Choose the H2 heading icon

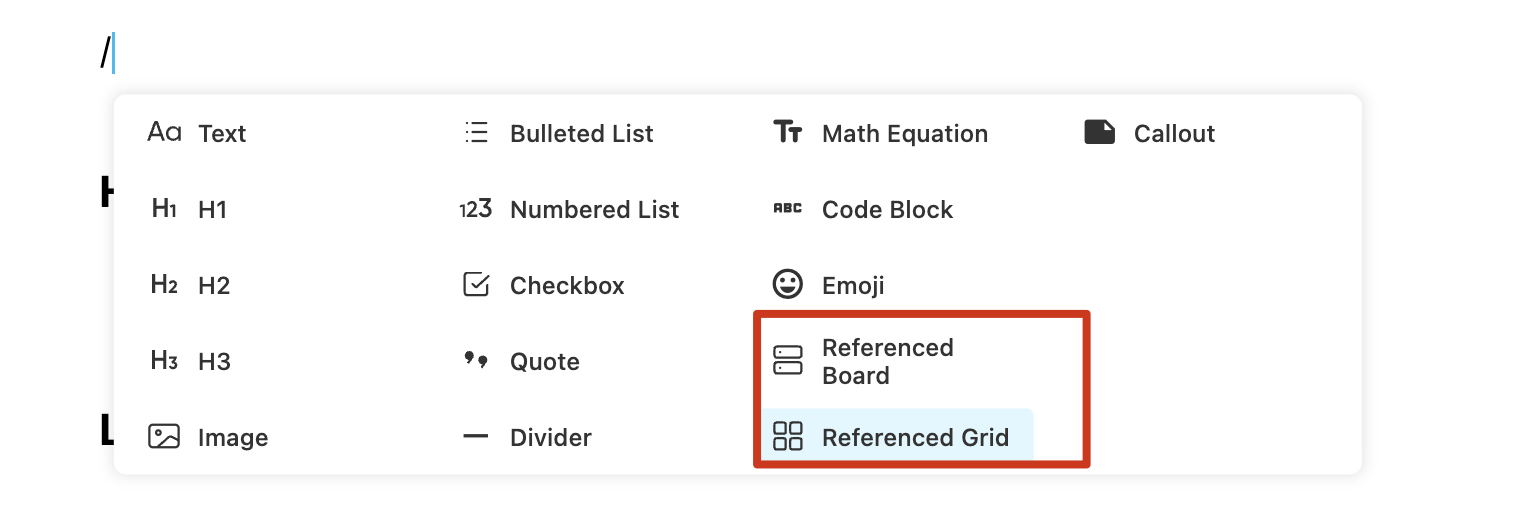click(x=164, y=284)
